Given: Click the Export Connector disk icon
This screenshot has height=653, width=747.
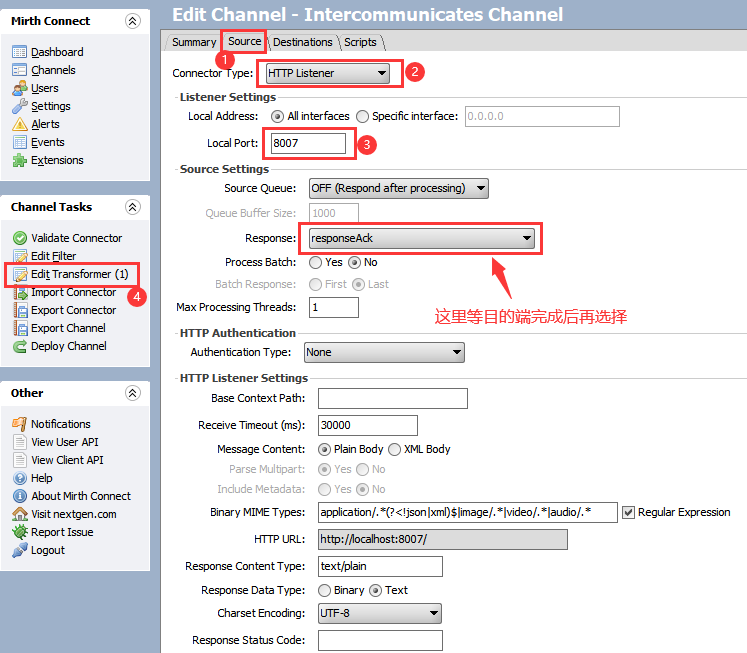Looking at the screenshot, I should tap(20, 310).
